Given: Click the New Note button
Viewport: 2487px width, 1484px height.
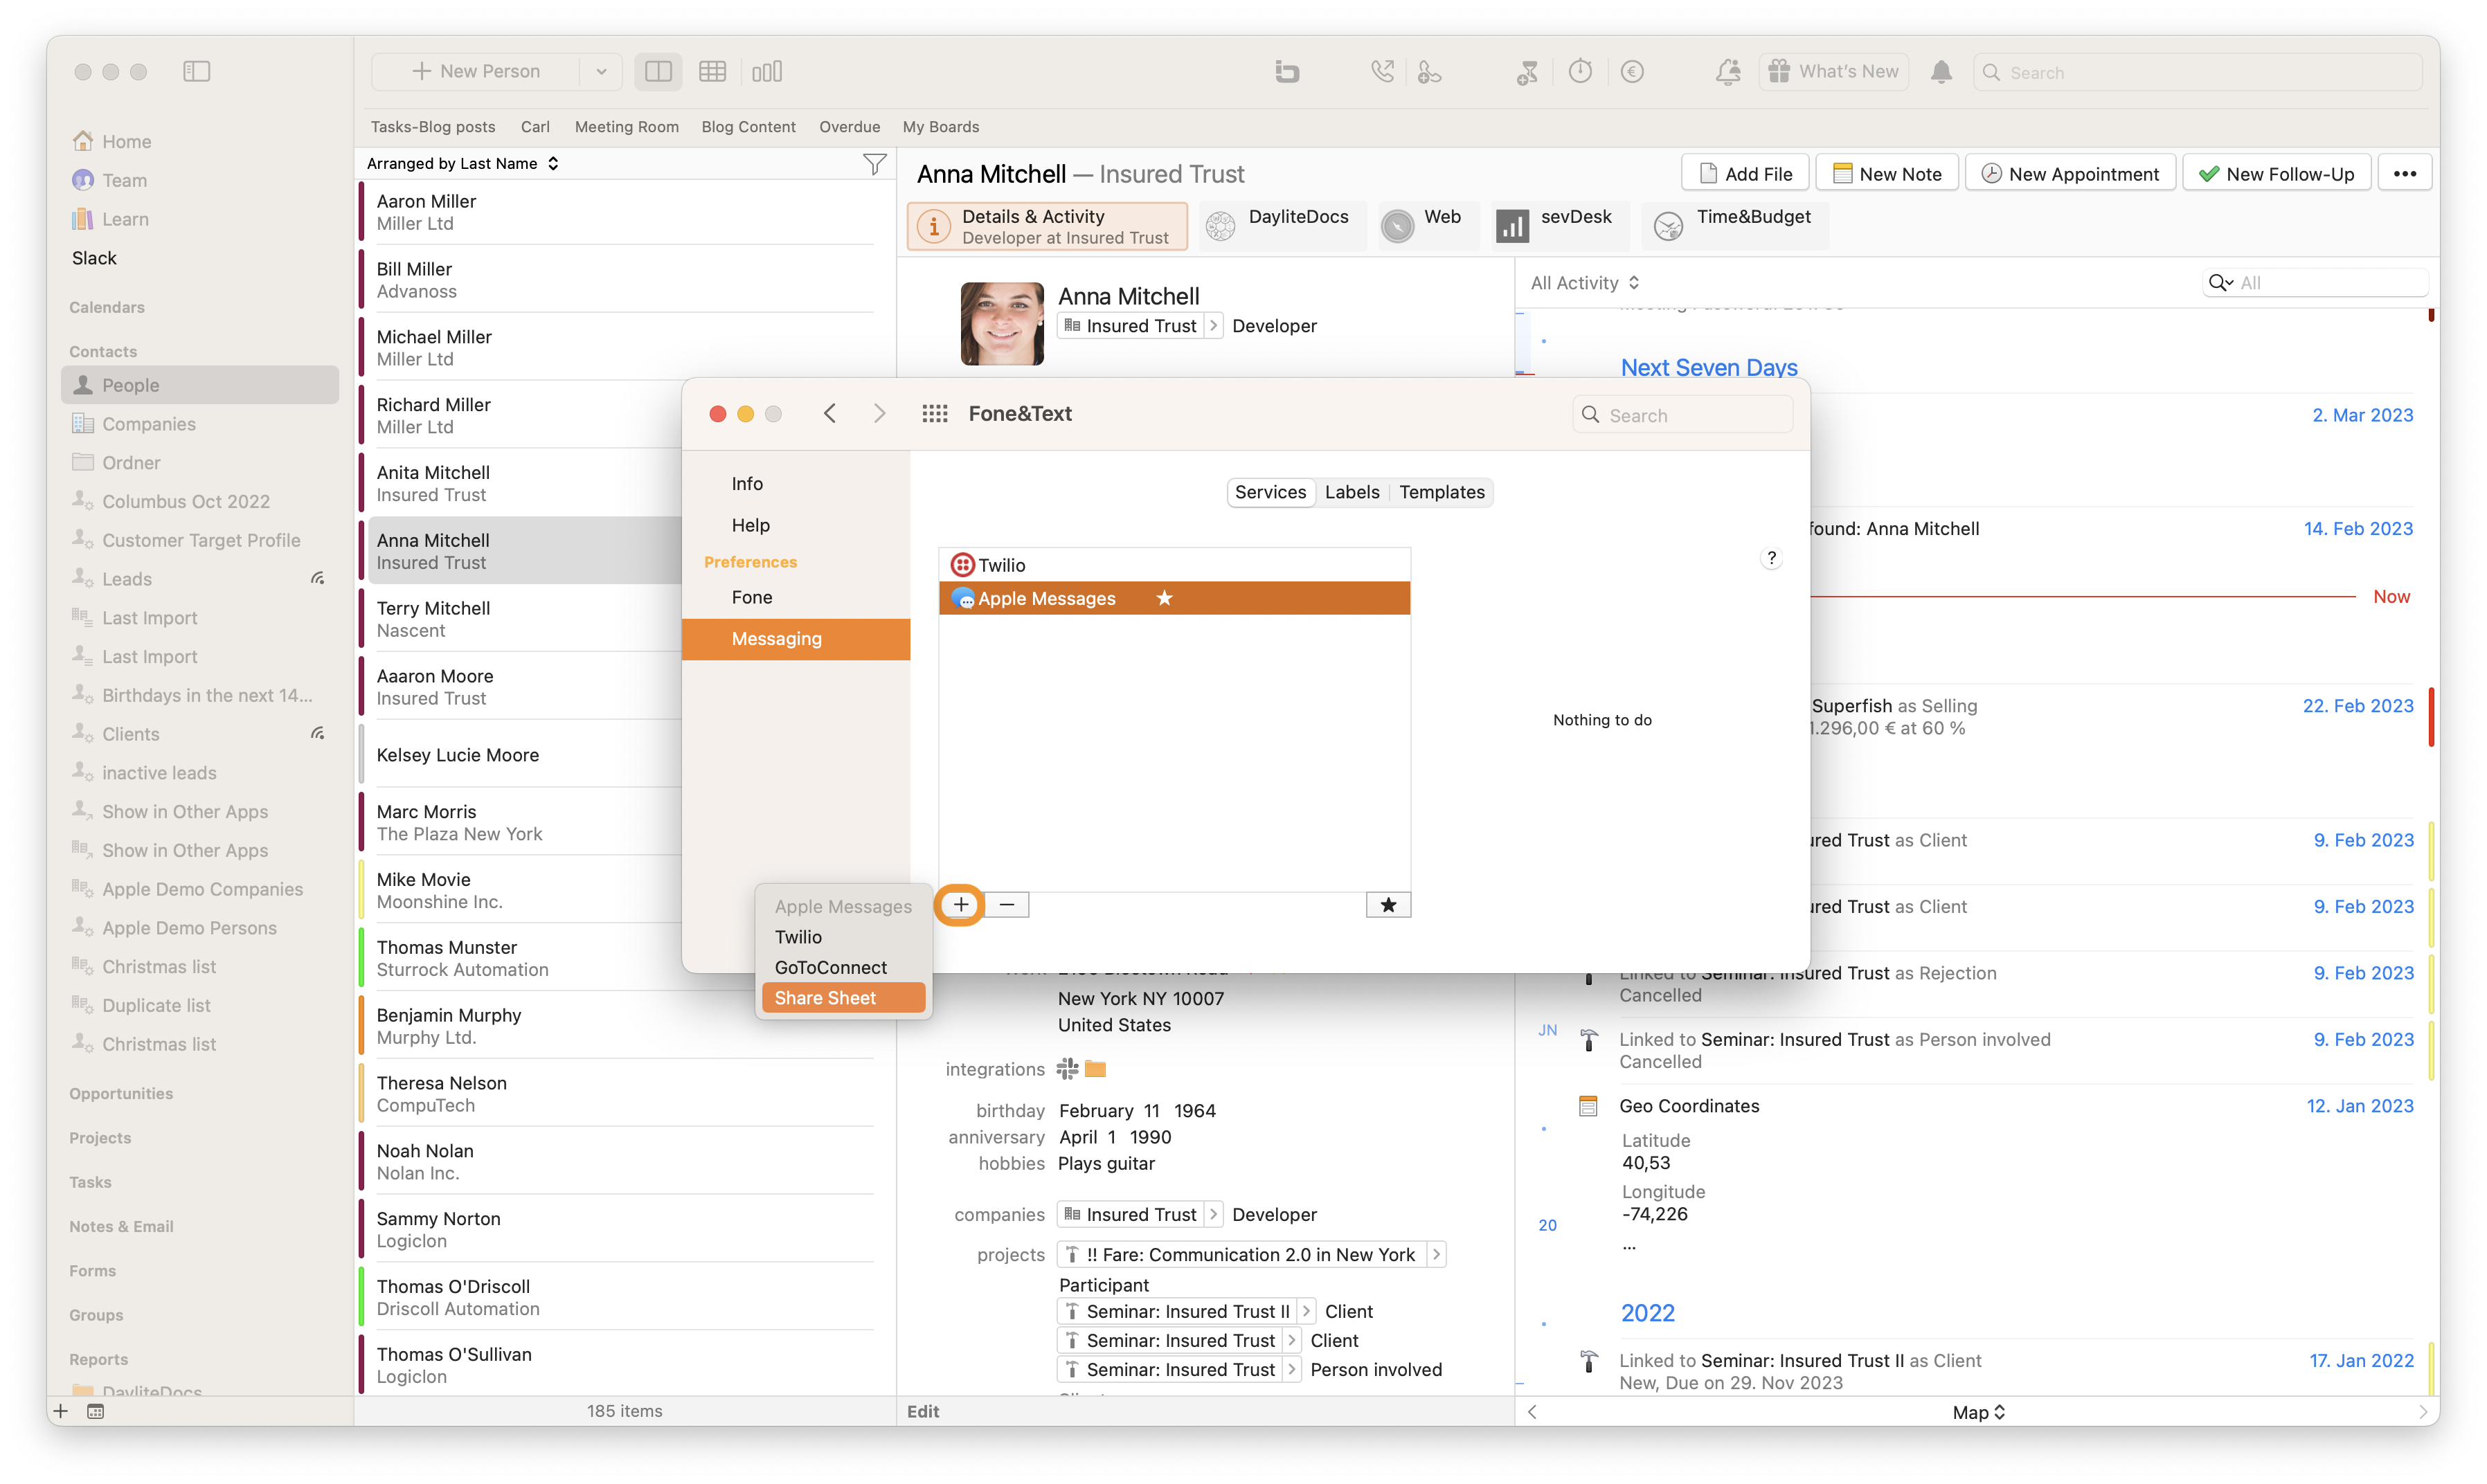Looking at the screenshot, I should tap(1887, 174).
